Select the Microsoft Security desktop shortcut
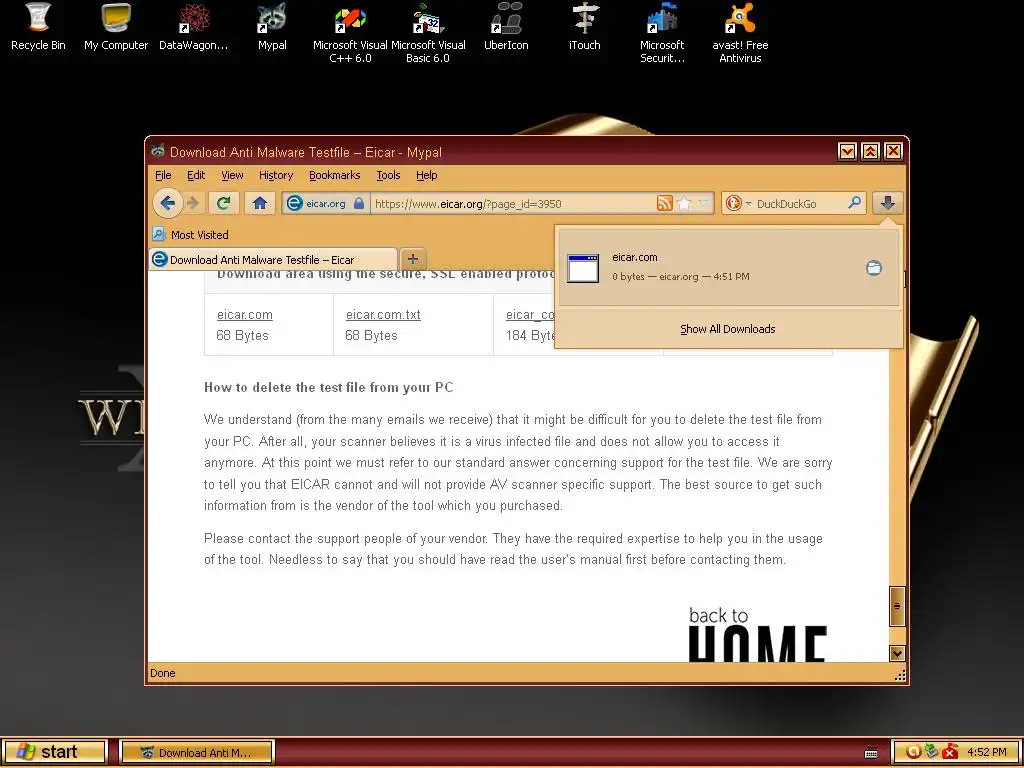The width and height of the screenshot is (1024, 768). (662, 33)
